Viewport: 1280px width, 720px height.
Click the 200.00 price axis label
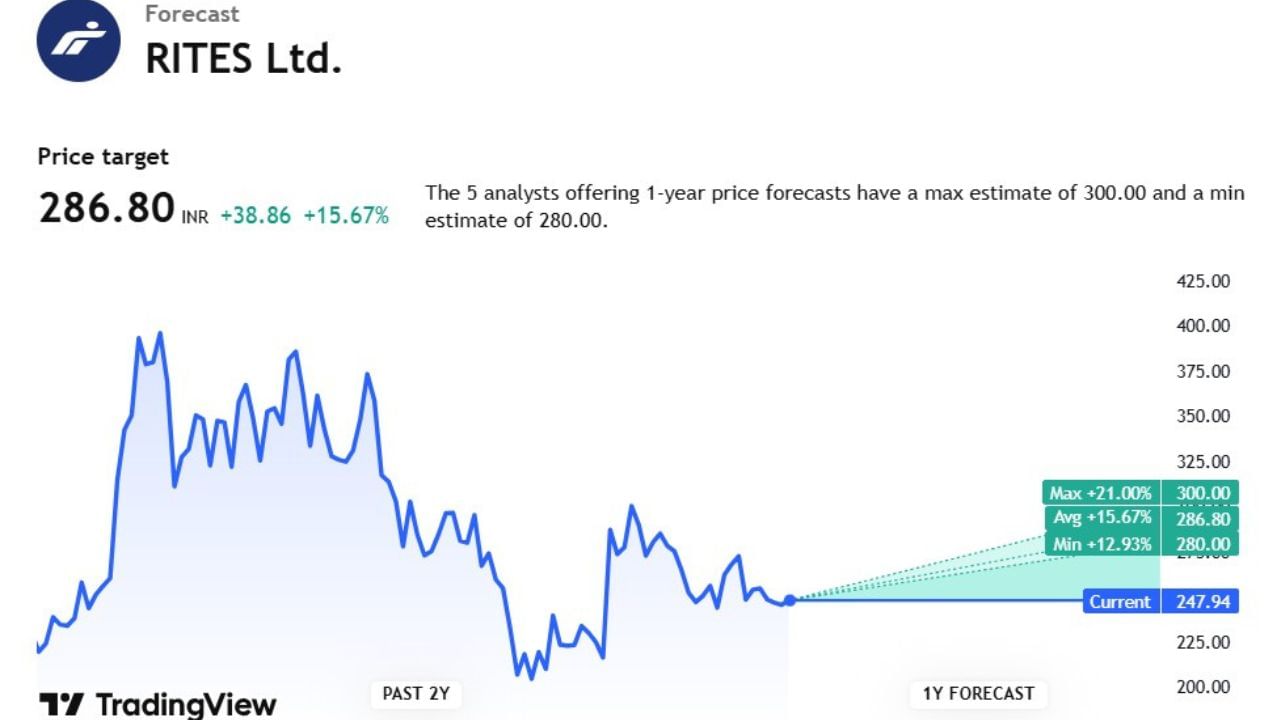(x=1203, y=687)
